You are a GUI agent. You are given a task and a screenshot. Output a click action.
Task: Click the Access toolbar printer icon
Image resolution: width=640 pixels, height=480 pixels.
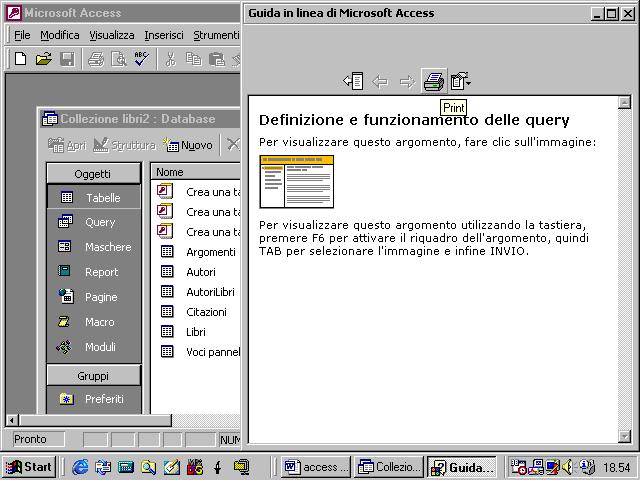pos(96,59)
